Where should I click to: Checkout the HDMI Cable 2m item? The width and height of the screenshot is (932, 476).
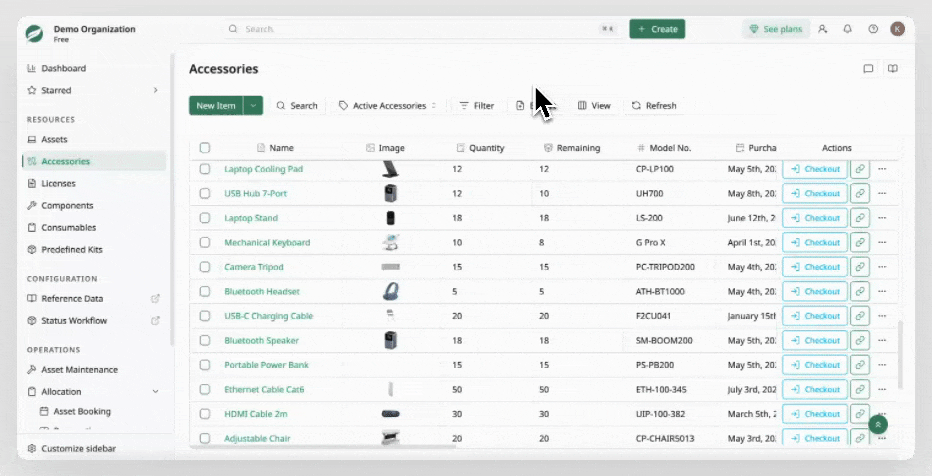pyautogui.click(x=815, y=414)
